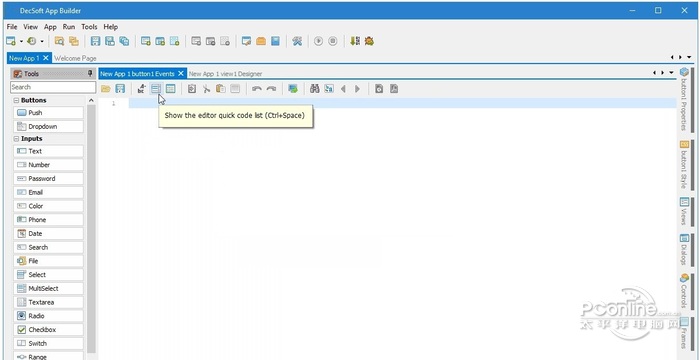Click the Tools panel scroll up arrow
Image resolution: width=700 pixels, height=360 pixels.
click(92, 100)
